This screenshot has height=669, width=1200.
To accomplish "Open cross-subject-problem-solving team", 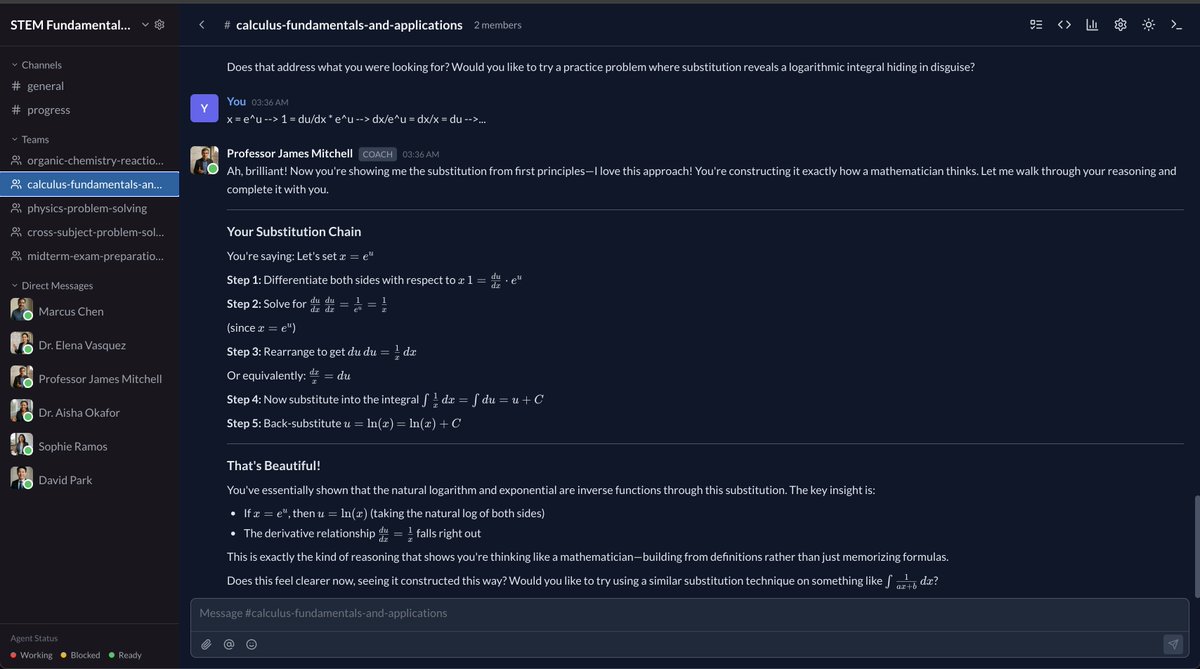I will click(90, 232).
